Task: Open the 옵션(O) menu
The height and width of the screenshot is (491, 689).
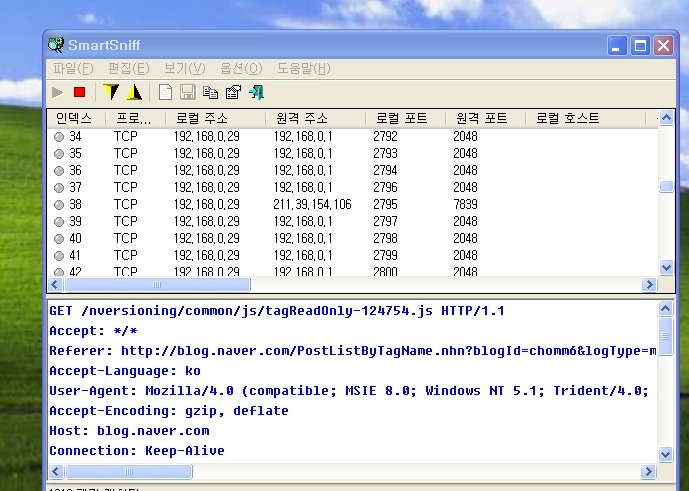Action: pos(240,69)
